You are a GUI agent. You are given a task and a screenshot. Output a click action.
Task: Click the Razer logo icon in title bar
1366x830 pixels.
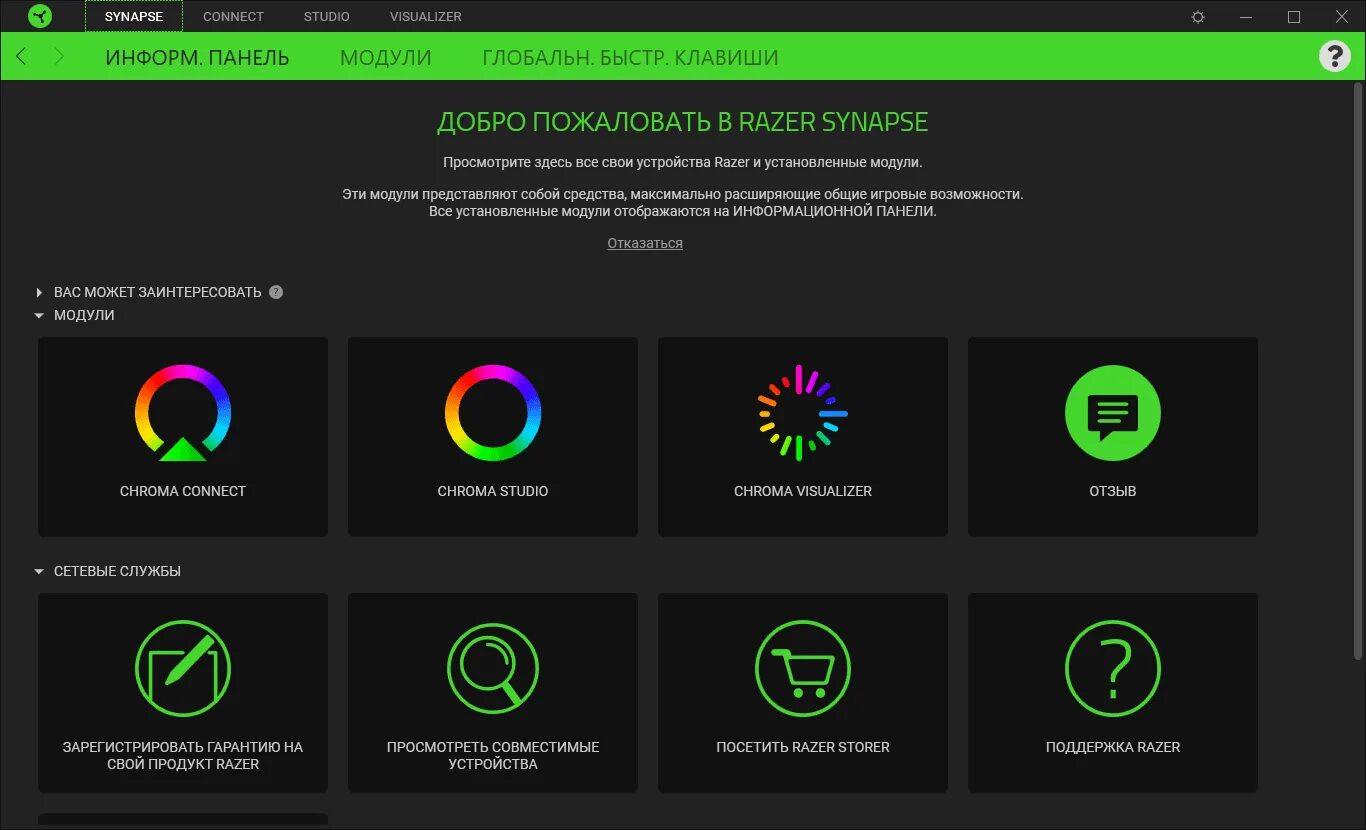40,16
